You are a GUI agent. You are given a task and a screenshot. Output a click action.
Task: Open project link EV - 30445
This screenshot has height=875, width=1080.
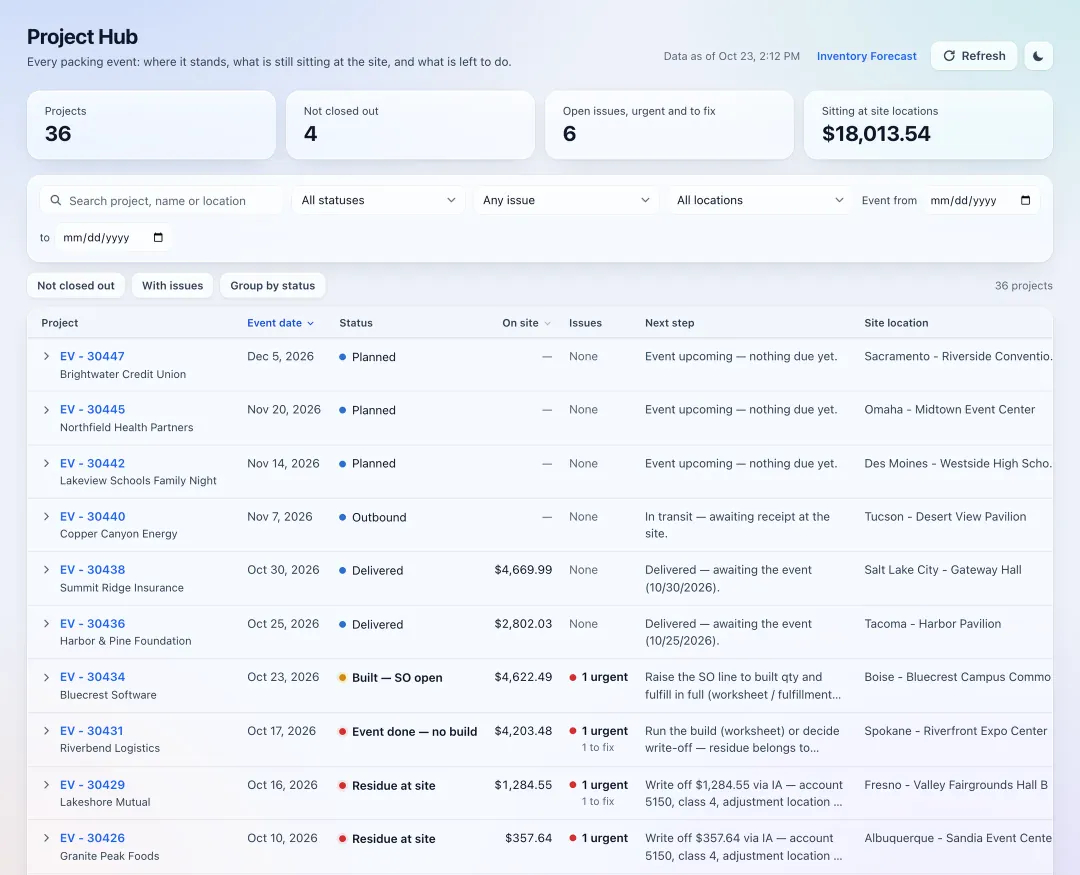(92, 409)
